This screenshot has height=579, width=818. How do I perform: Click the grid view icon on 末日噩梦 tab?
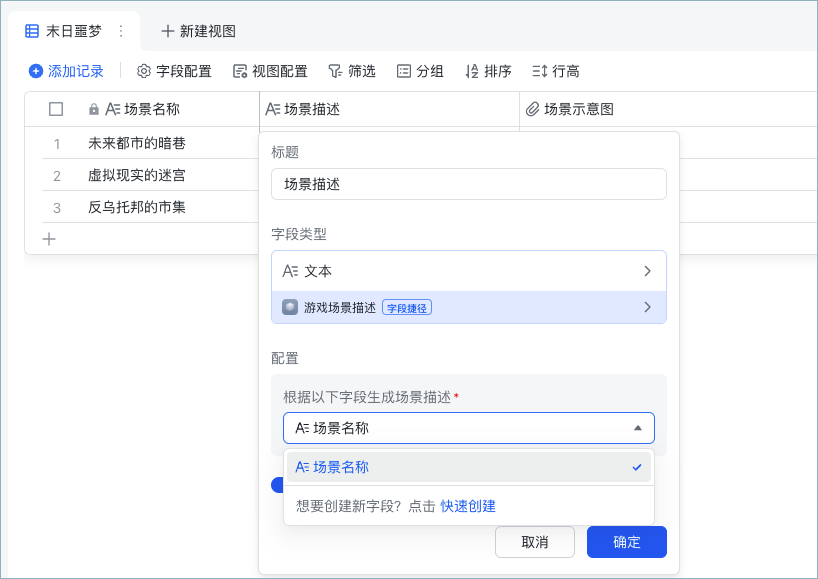(x=32, y=31)
